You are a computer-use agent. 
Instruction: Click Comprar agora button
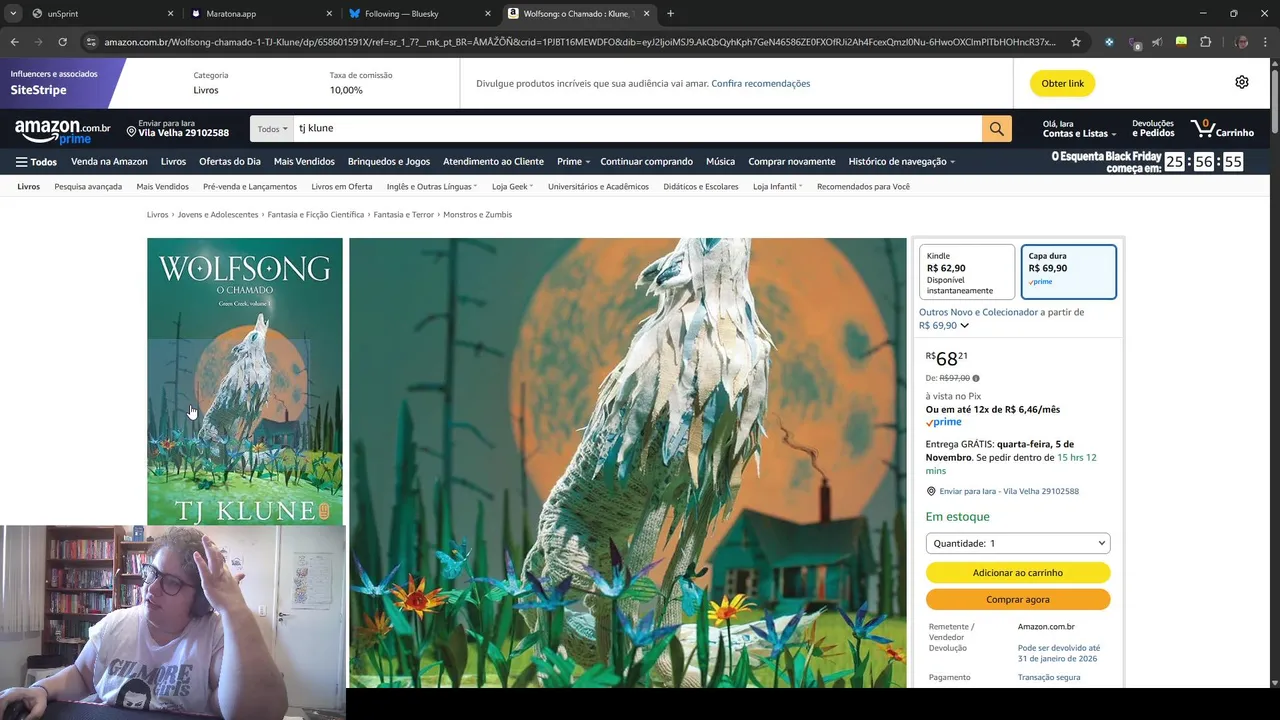point(1018,599)
